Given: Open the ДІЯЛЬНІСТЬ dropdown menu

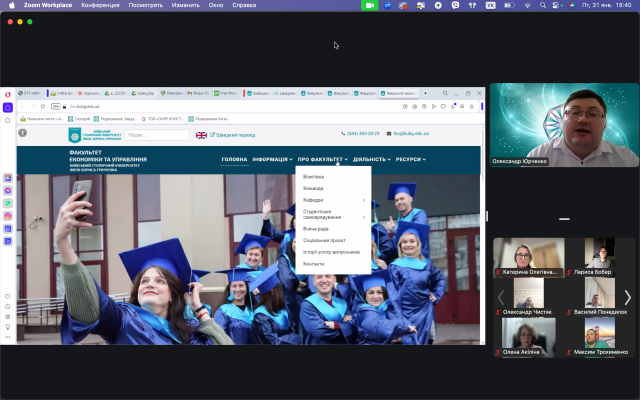Looking at the screenshot, I should click(371, 159).
